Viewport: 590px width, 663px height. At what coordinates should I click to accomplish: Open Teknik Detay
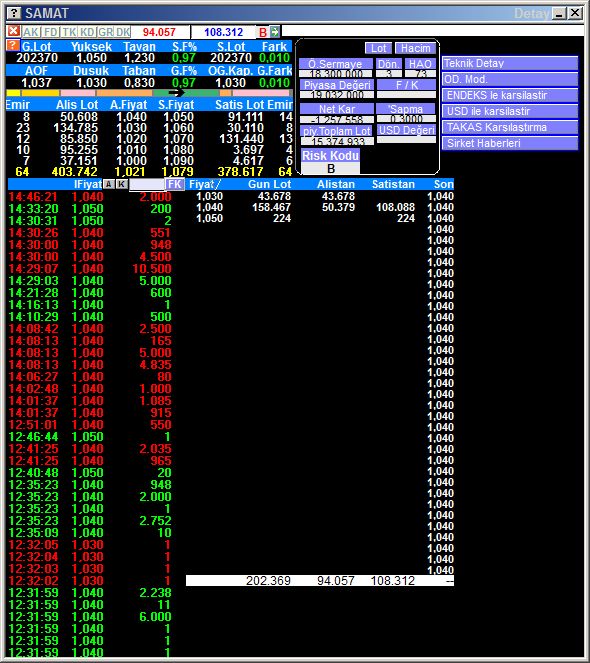(510, 63)
